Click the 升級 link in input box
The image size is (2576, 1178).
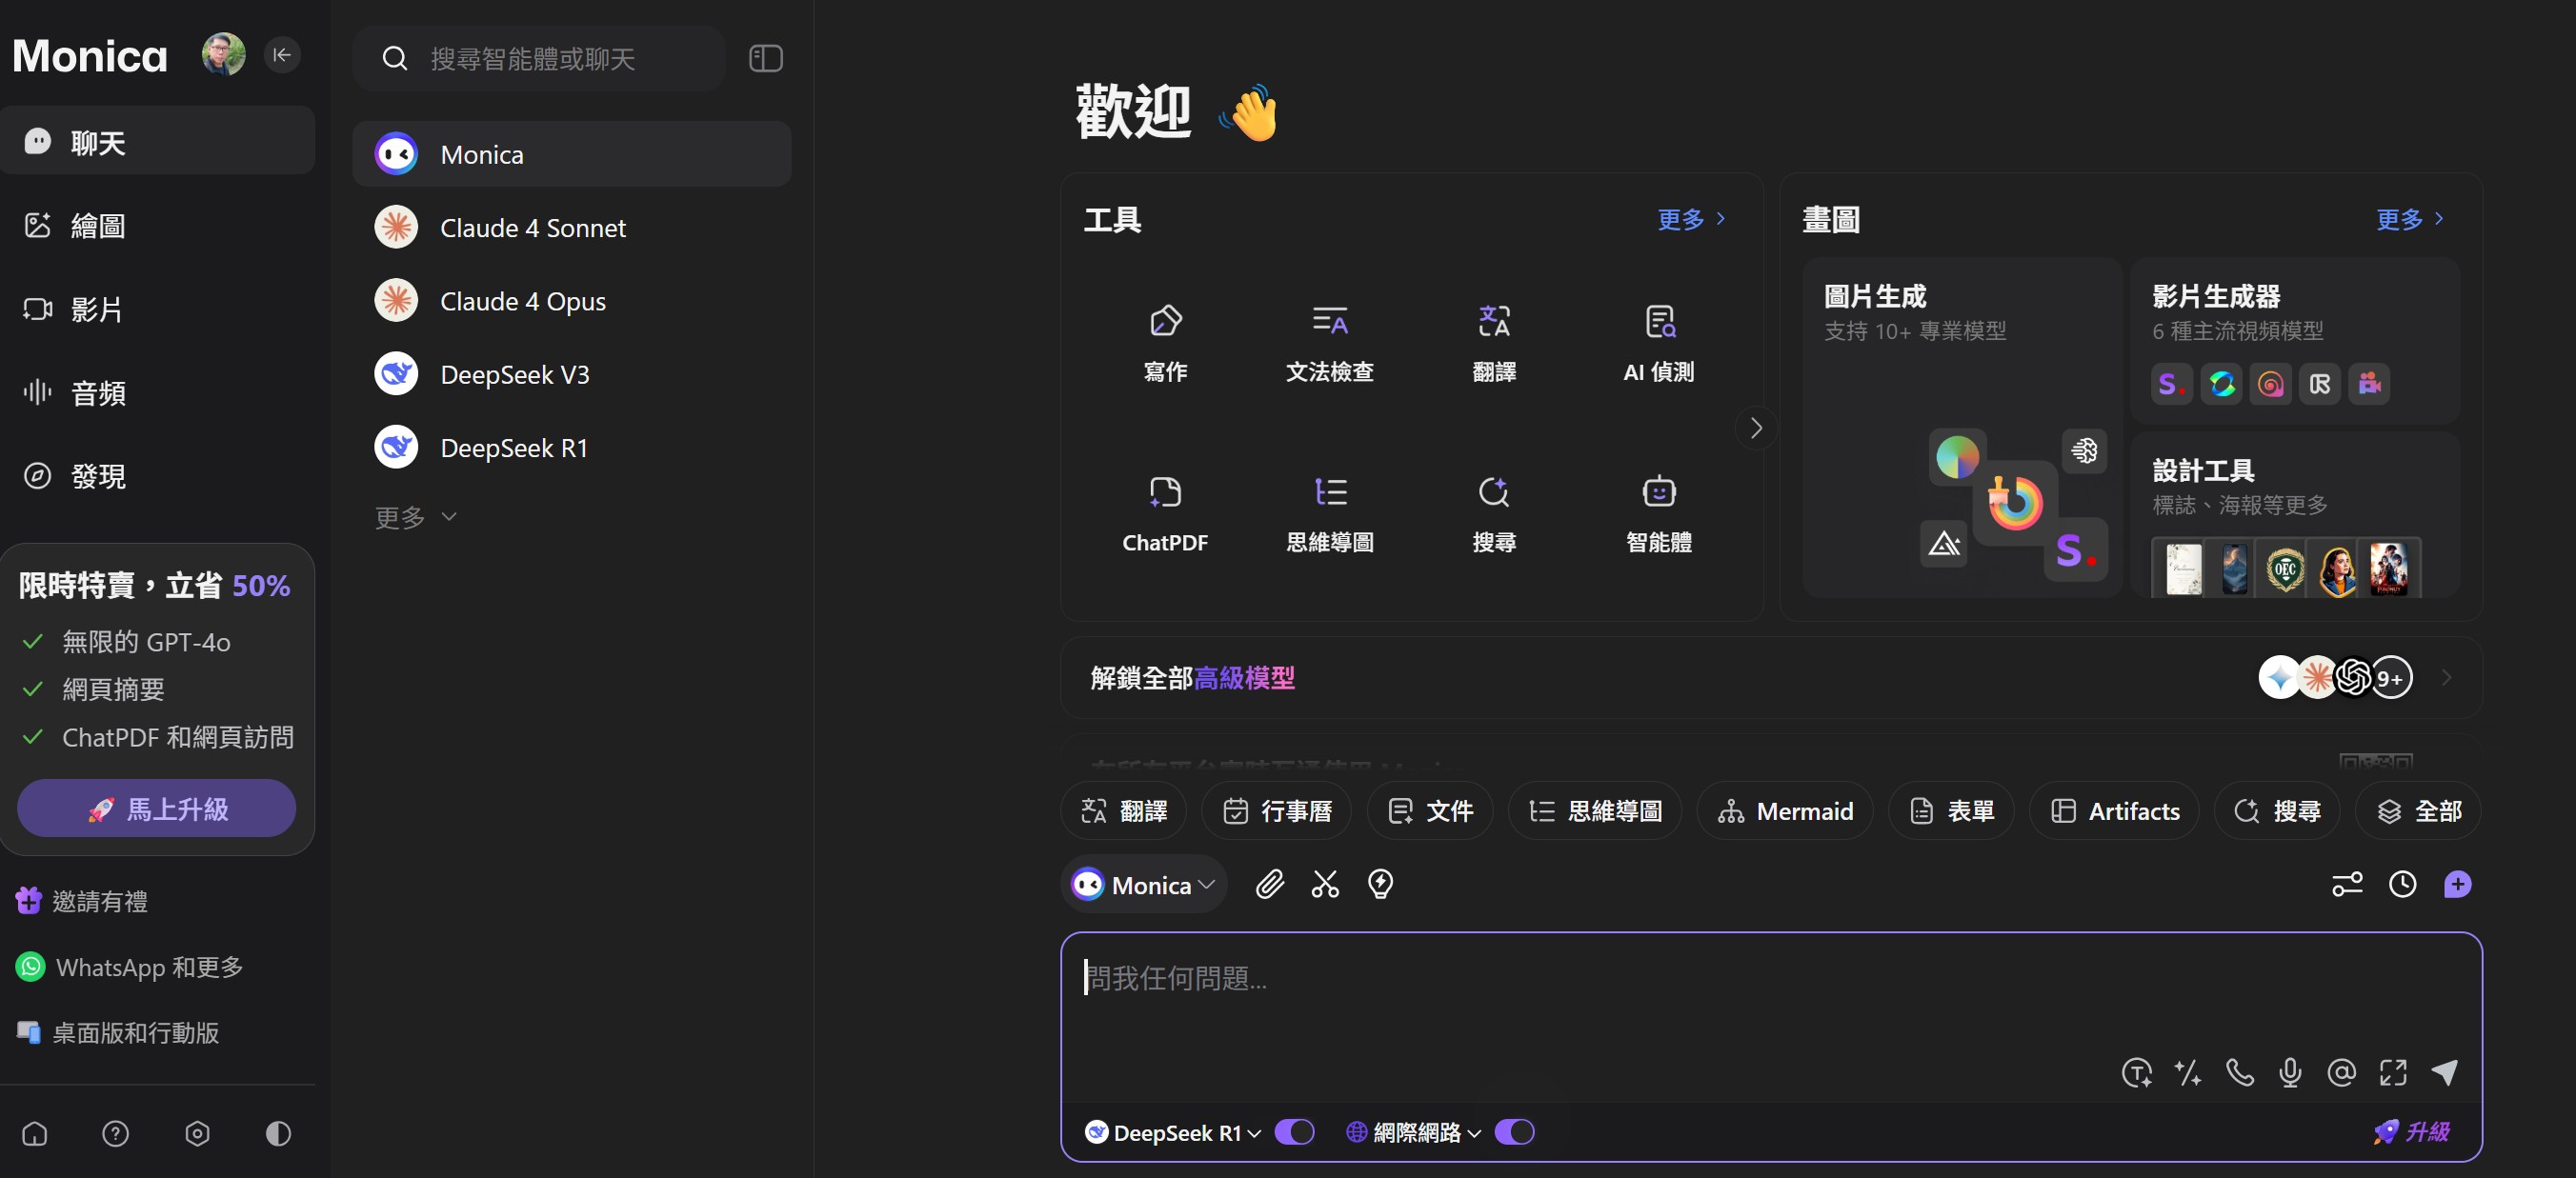[x=2410, y=1131]
